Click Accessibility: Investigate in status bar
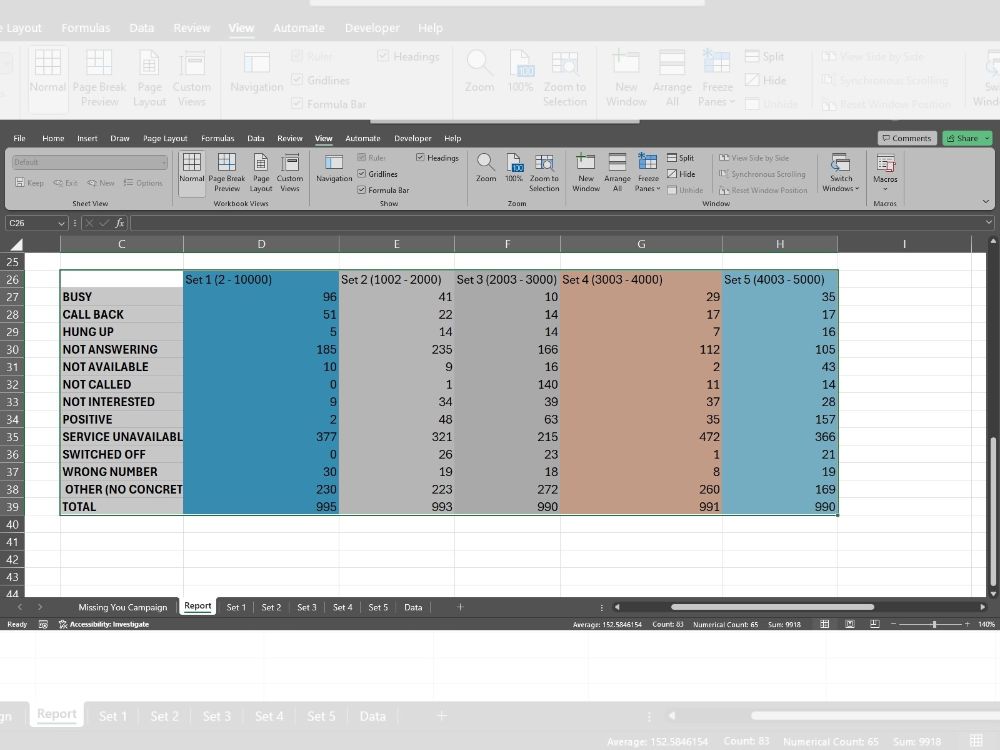Screen dimensions: 1000x750 (x=103, y=624)
